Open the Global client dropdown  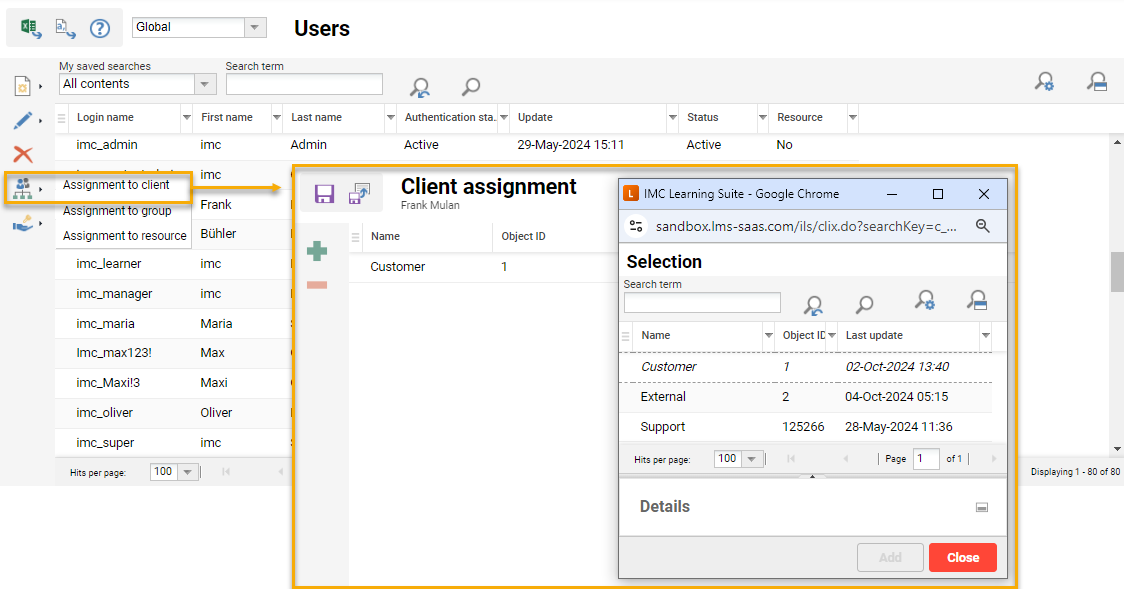255,28
